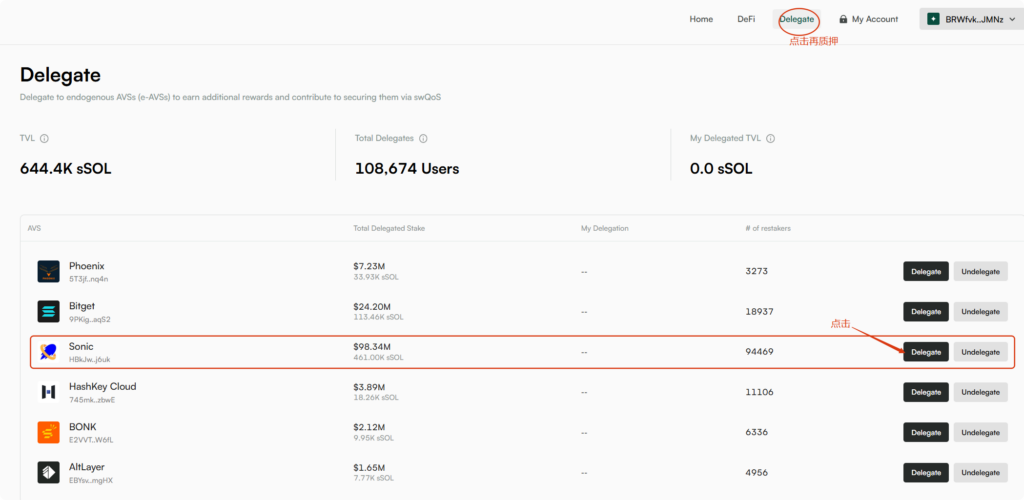Click the Bitget name text
The image size is (1024, 500).
point(82,306)
